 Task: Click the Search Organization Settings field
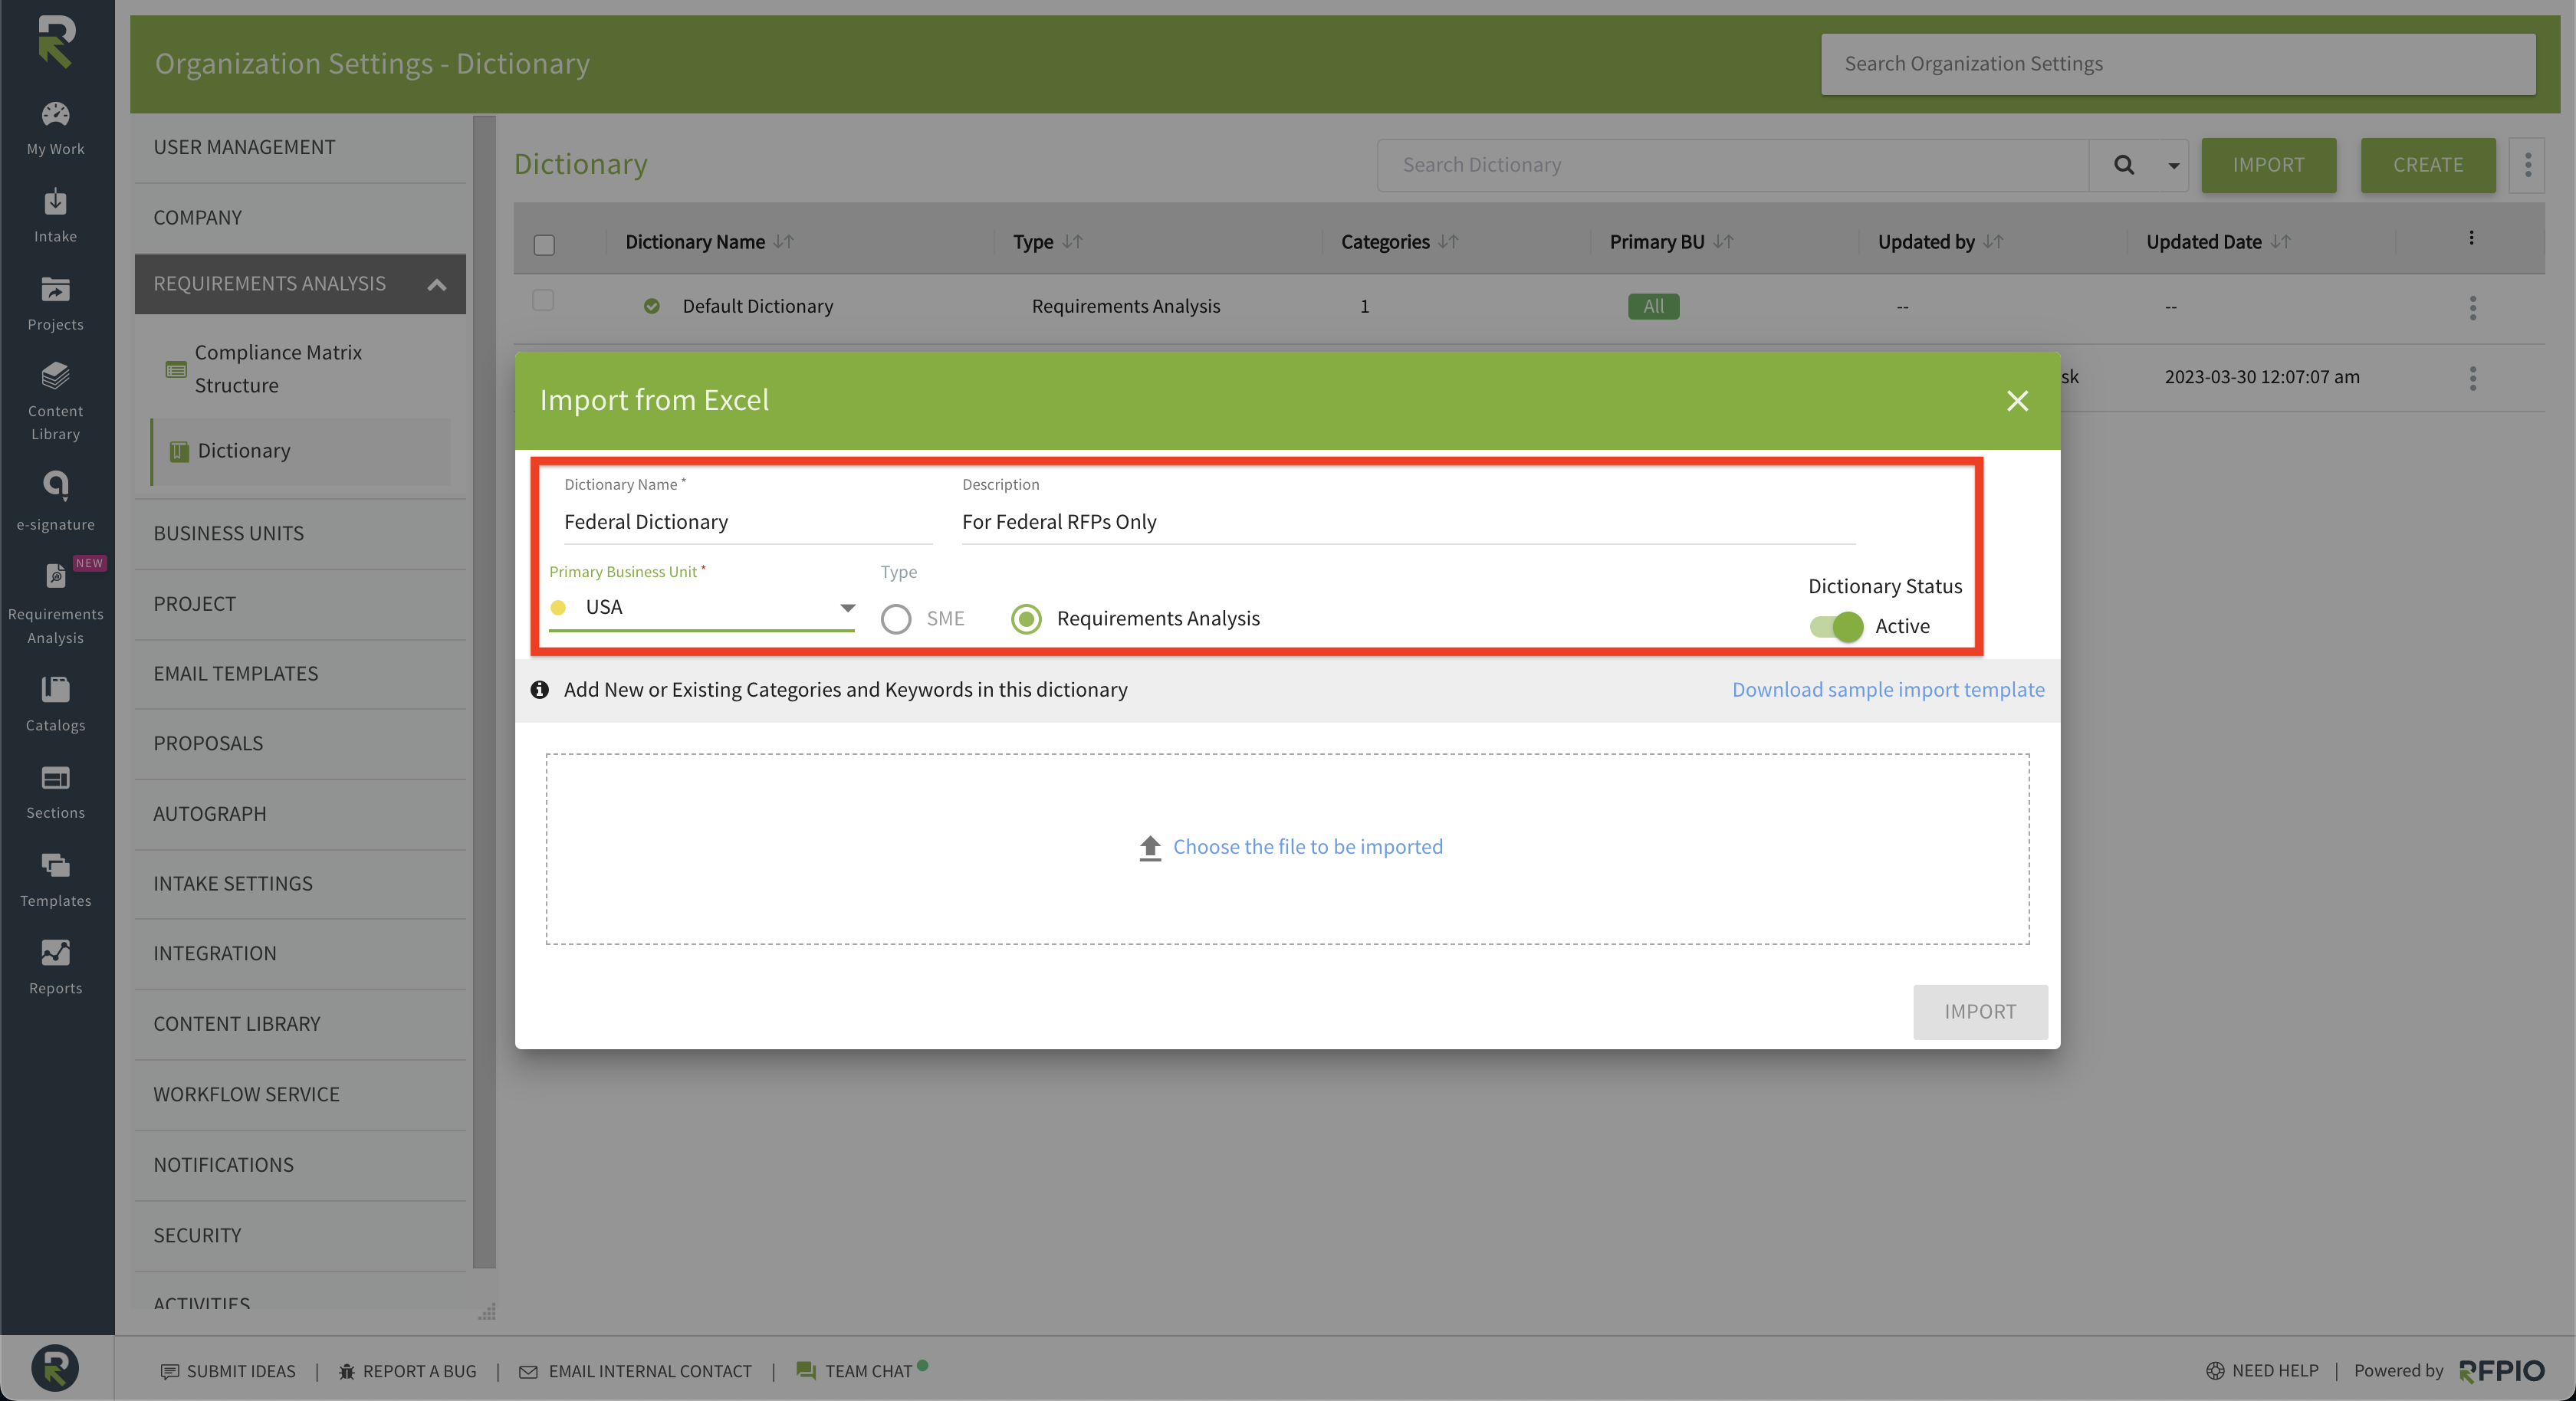pyautogui.click(x=2178, y=64)
